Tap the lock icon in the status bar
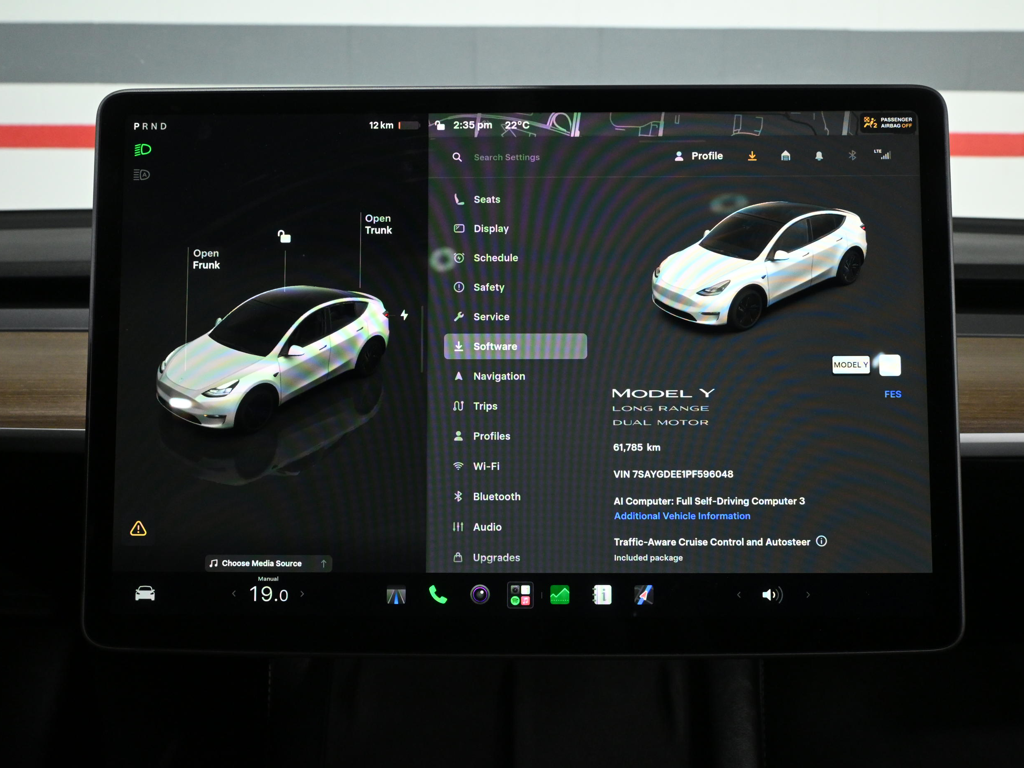Viewport: 1024px width, 768px height. pyautogui.click(x=440, y=125)
